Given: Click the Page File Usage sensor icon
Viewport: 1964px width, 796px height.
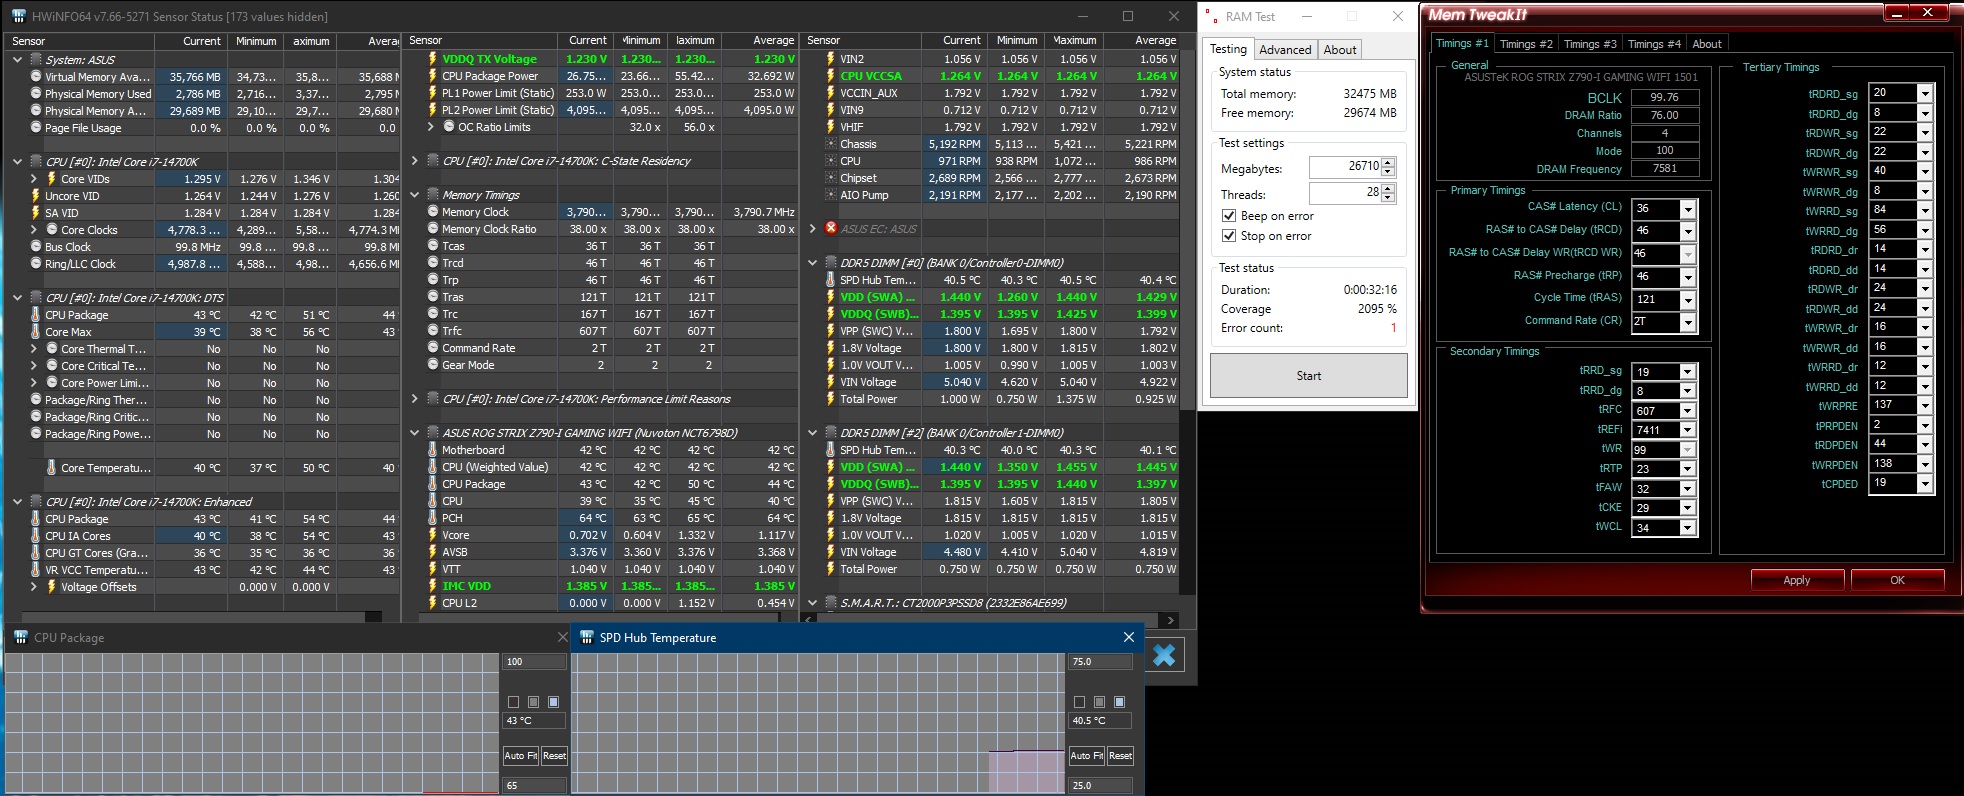Looking at the screenshot, I should 36,128.
